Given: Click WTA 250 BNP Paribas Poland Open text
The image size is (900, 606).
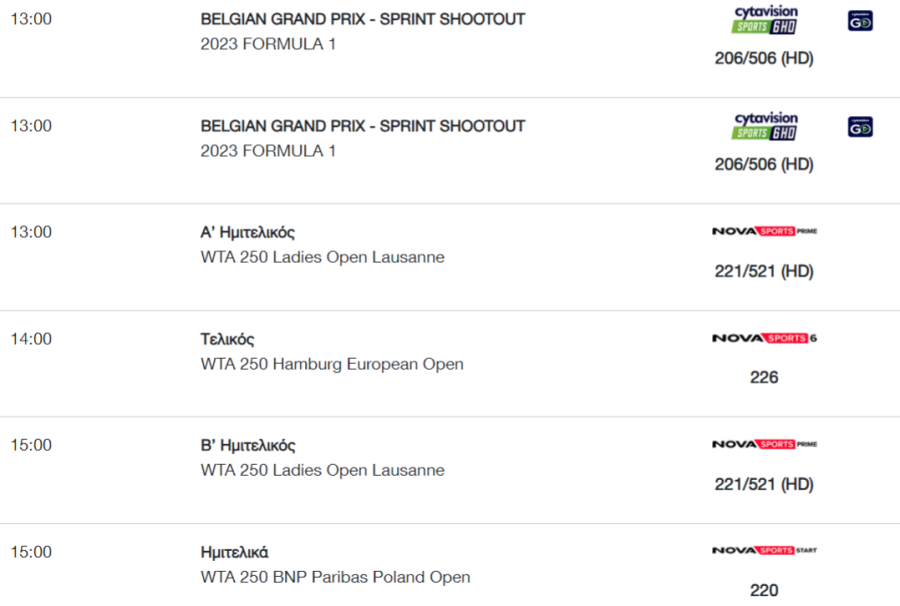Looking at the screenshot, I should [x=335, y=577].
